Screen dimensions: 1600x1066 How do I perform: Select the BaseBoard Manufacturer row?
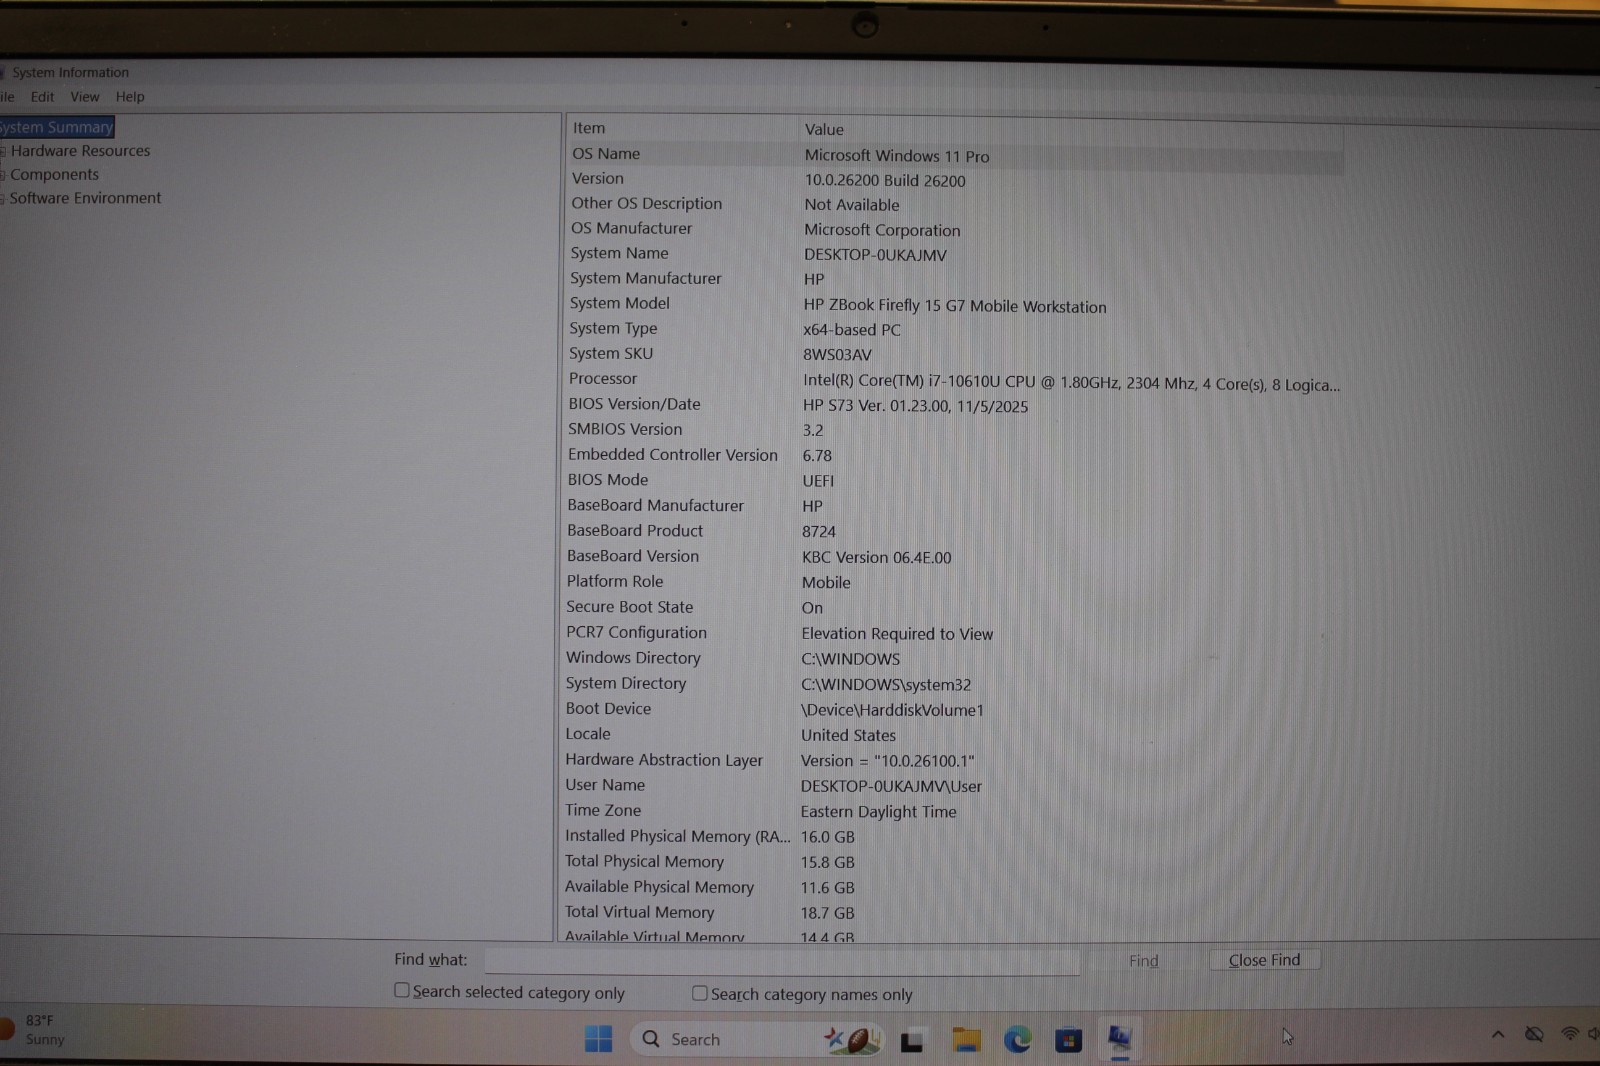[955, 506]
